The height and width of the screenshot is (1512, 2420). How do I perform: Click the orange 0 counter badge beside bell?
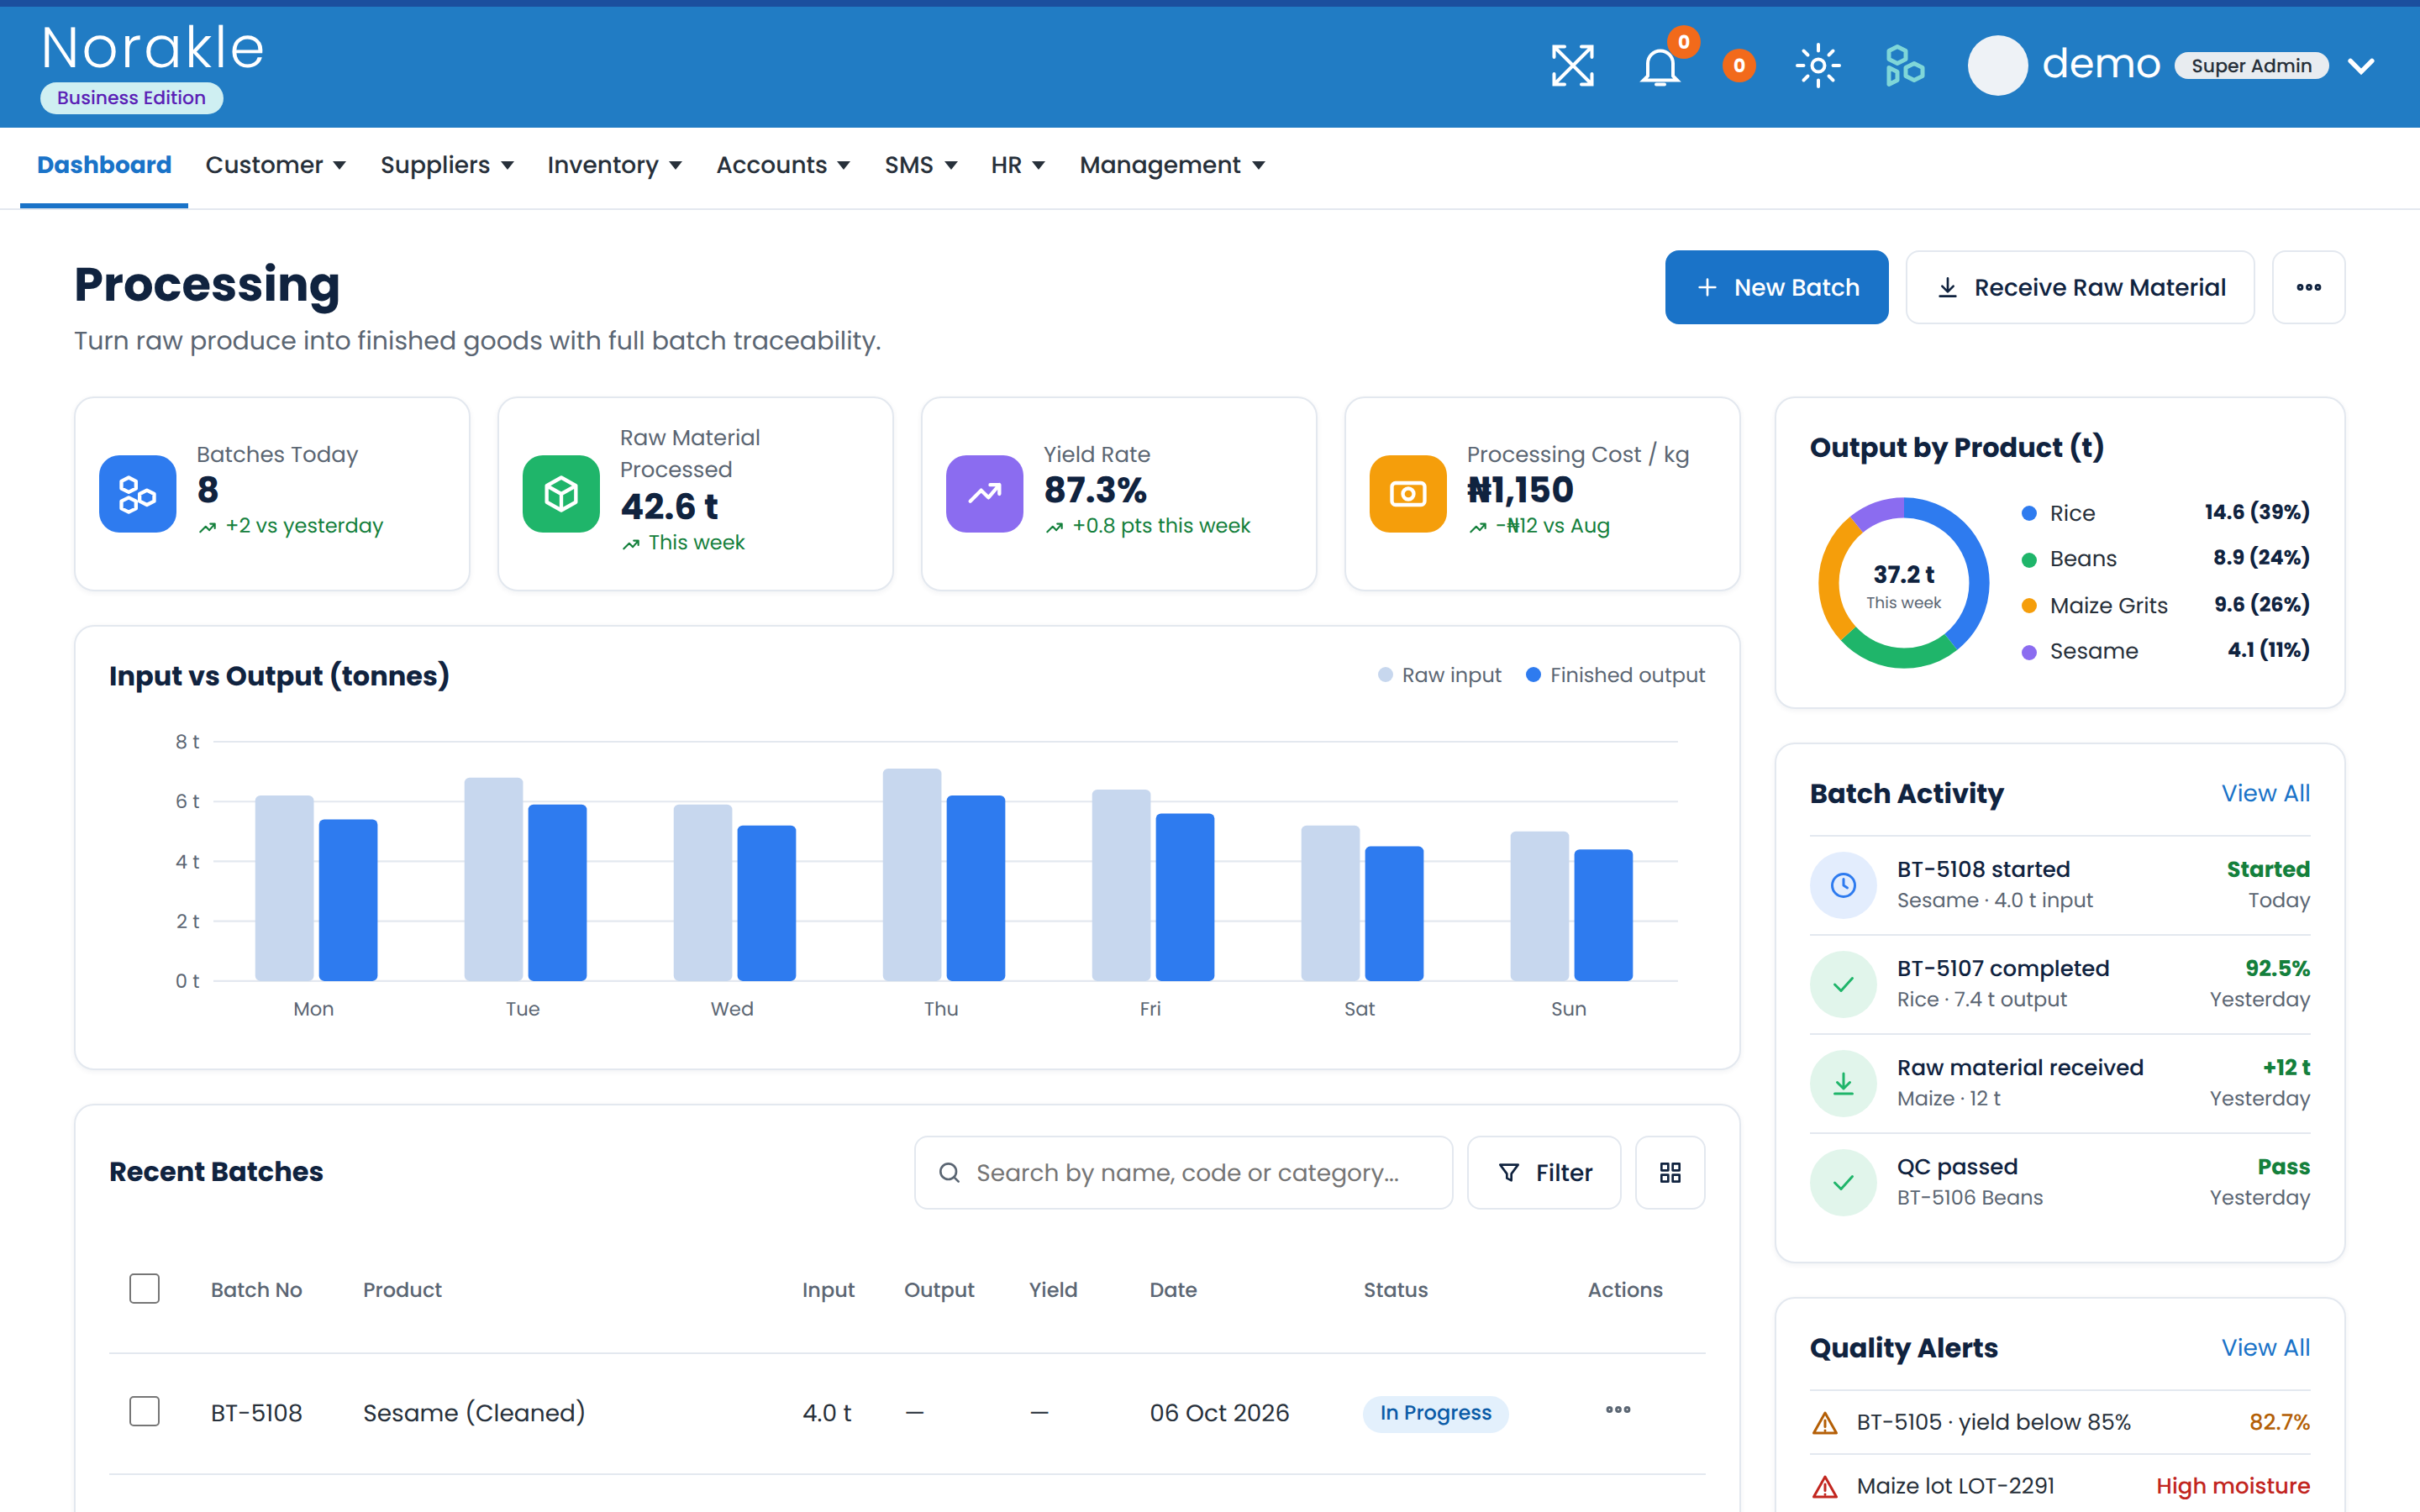coord(1739,66)
